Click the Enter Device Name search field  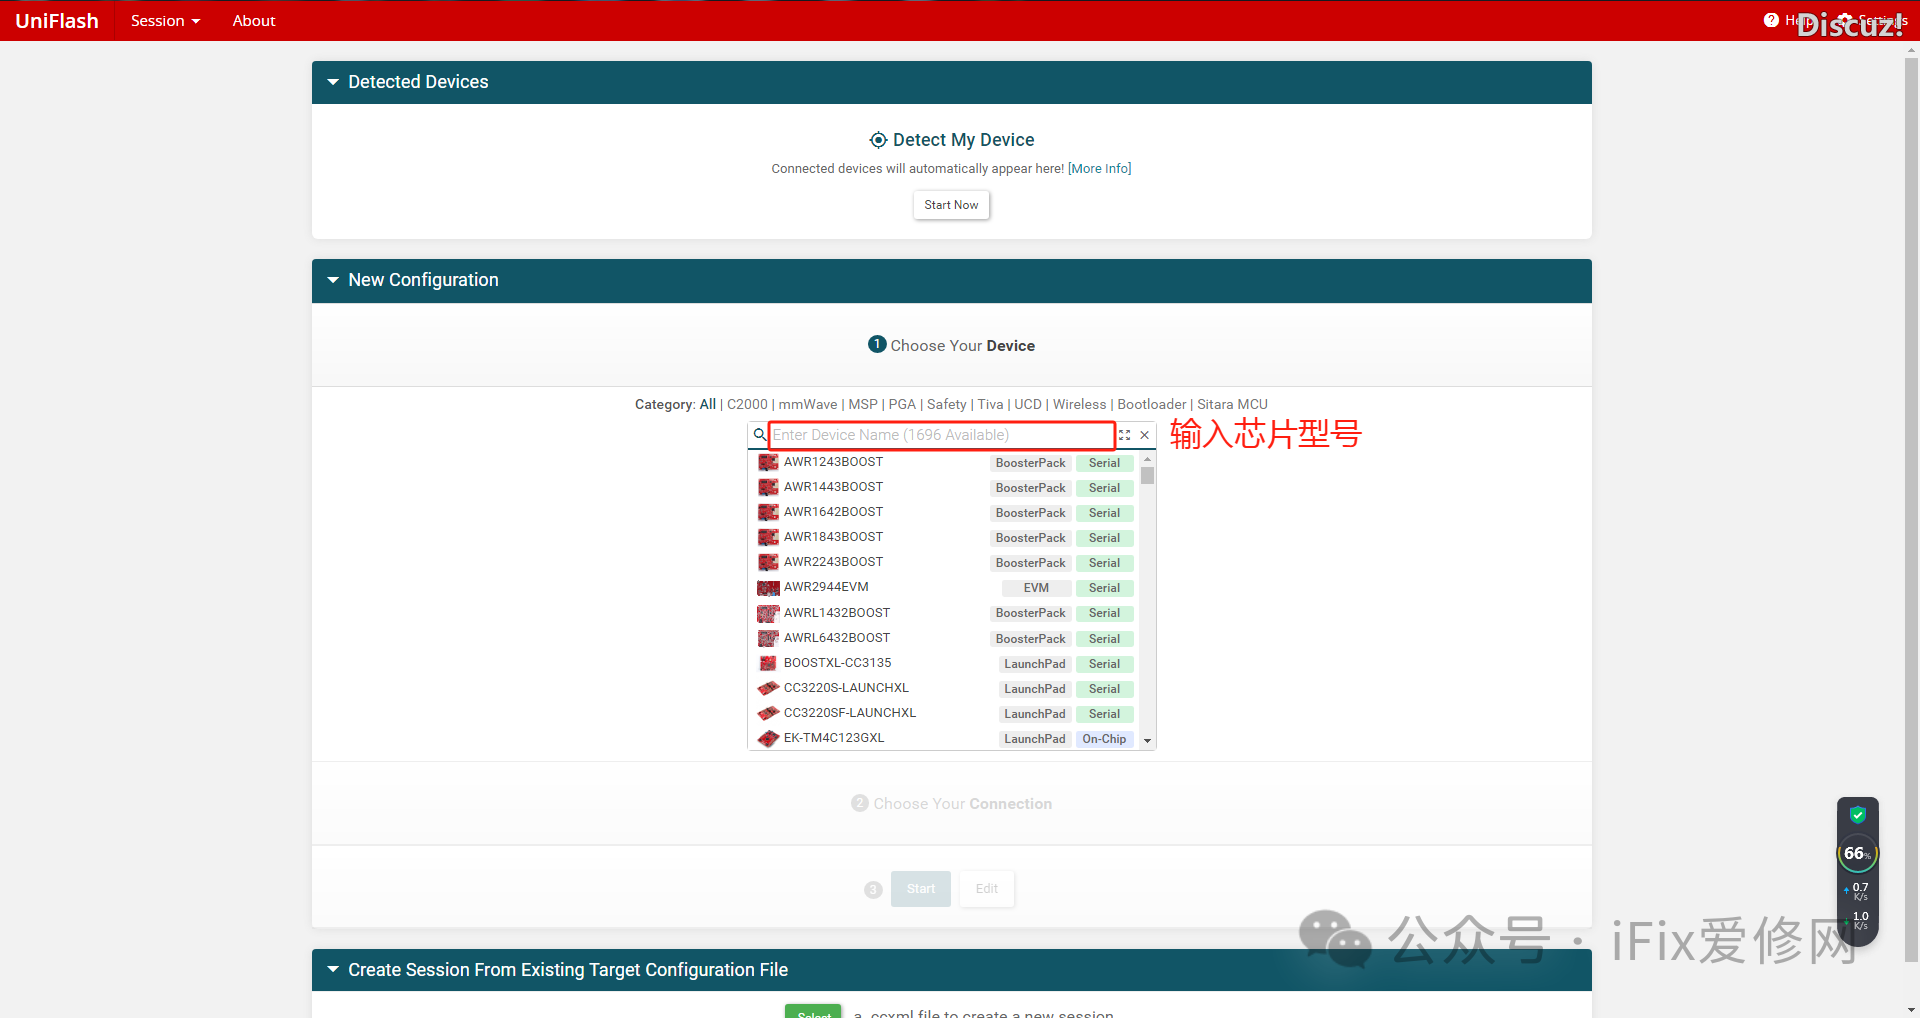941,435
